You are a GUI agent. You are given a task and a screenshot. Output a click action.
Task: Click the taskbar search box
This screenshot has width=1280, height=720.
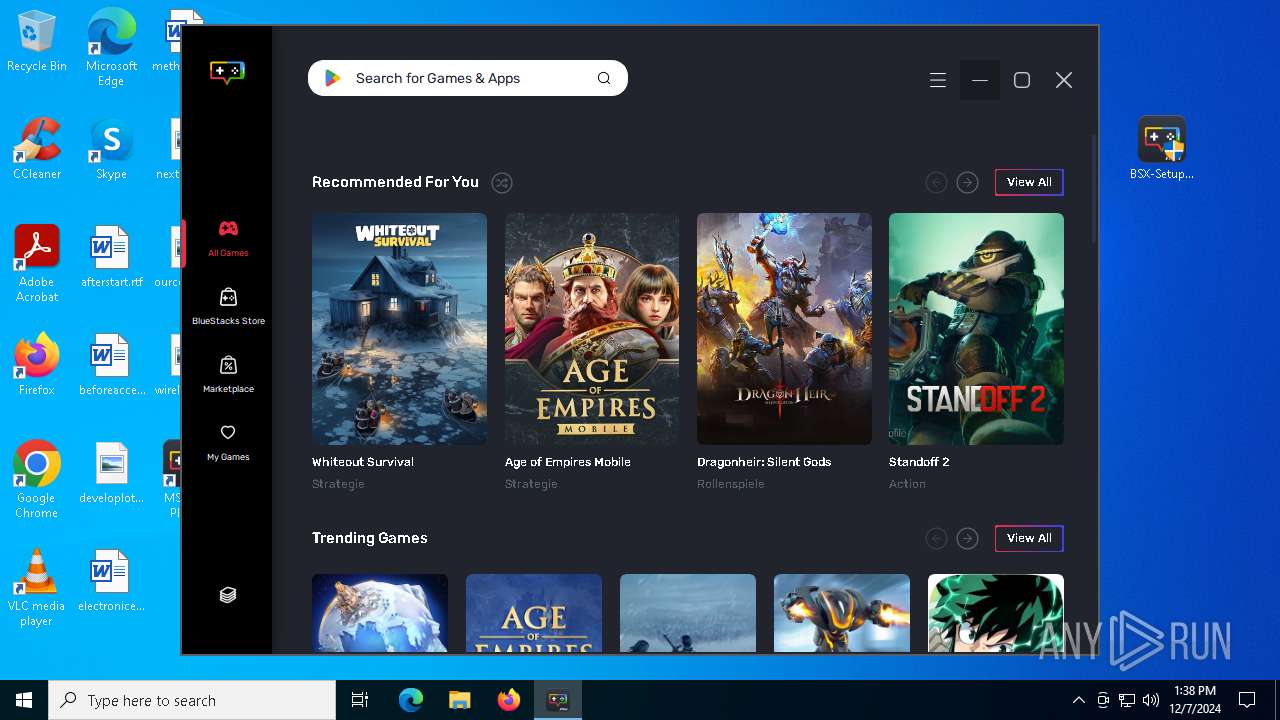192,700
